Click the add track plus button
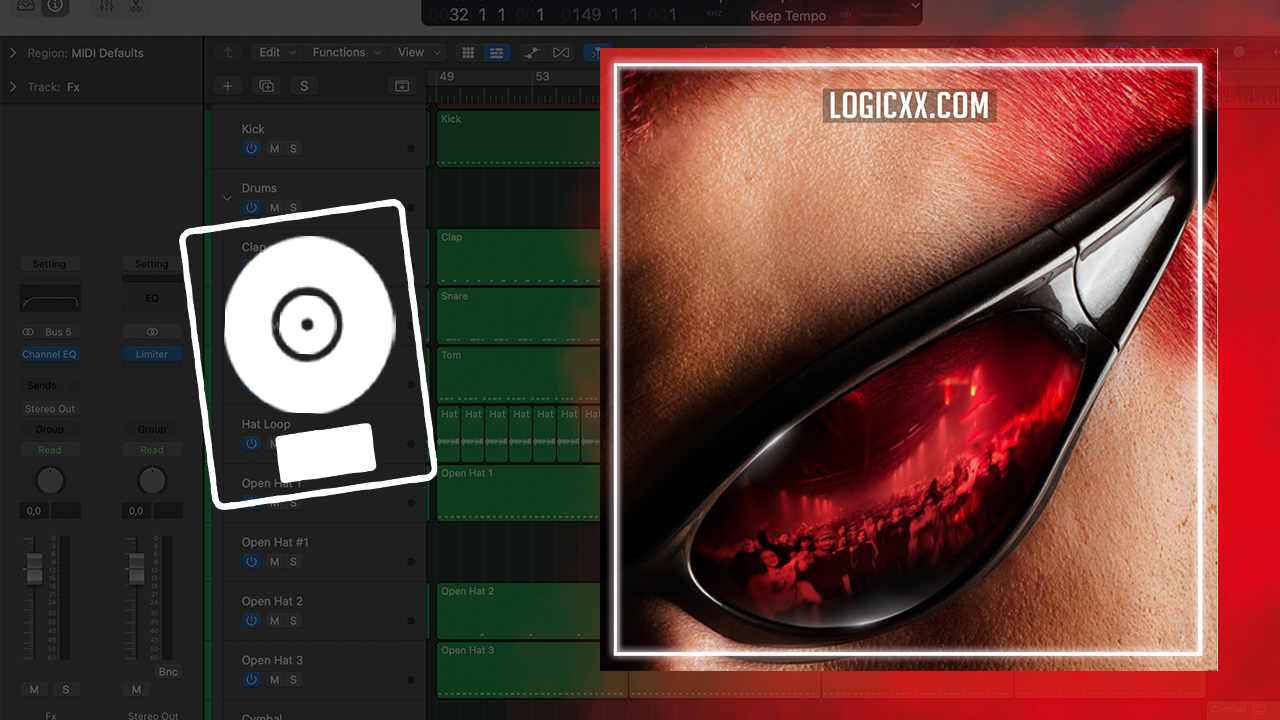 click(x=227, y=86)
